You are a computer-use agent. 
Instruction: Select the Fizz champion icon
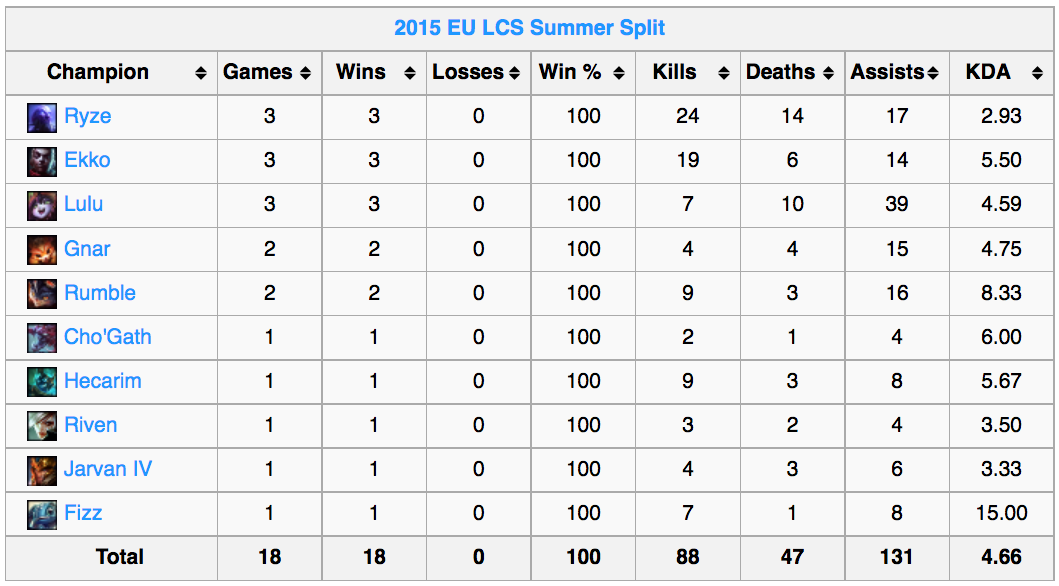[42, 514]
